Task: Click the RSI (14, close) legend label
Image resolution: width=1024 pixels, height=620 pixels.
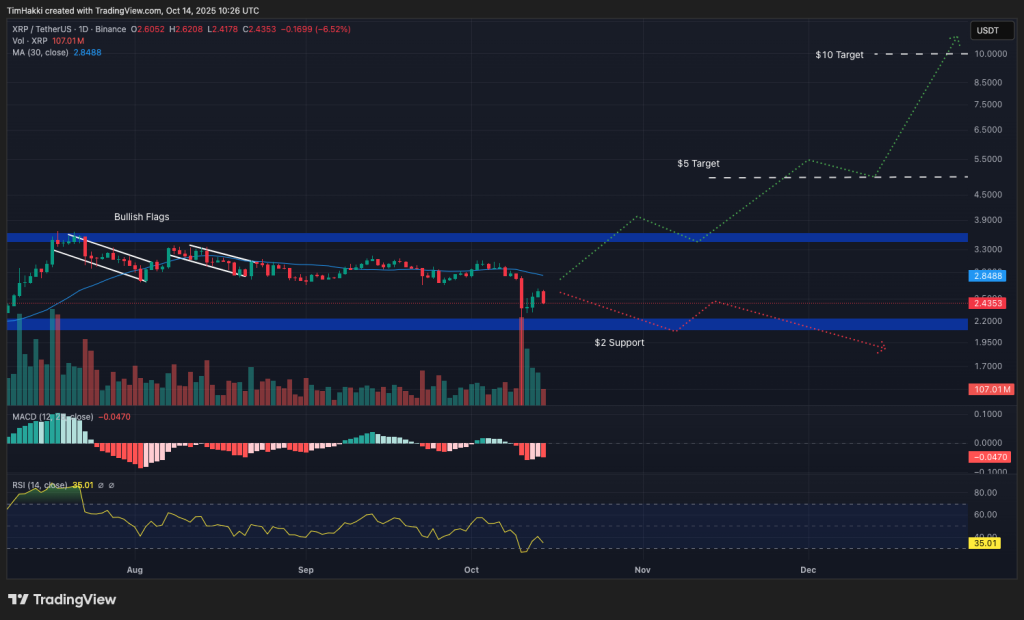Action: point(40,485)
